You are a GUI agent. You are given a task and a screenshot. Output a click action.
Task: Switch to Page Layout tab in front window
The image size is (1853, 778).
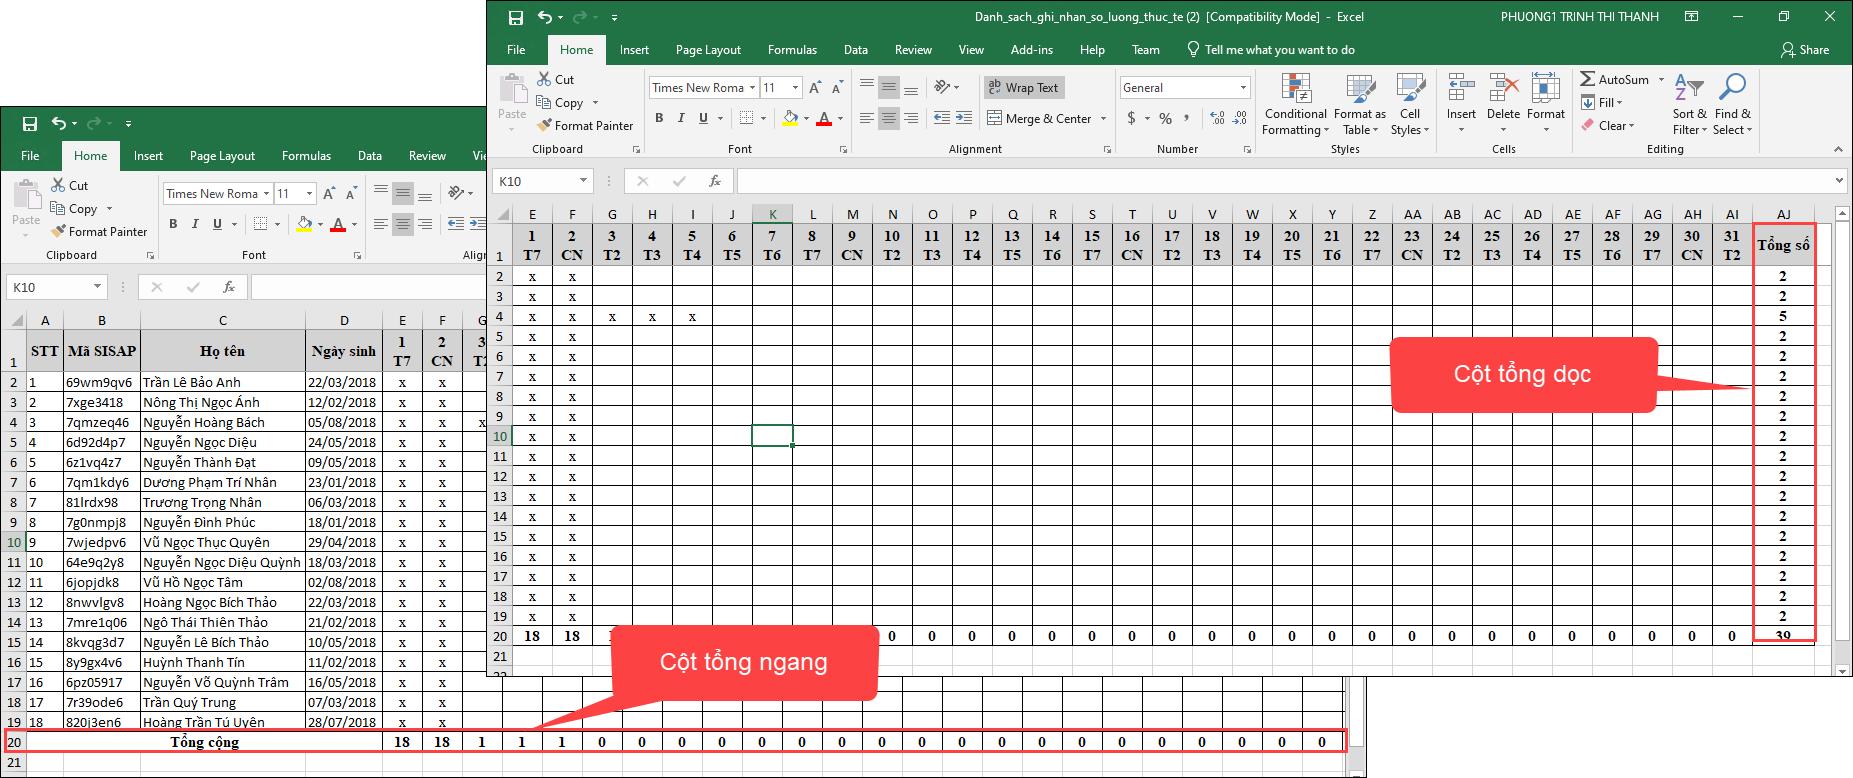[x=708, y=50]
